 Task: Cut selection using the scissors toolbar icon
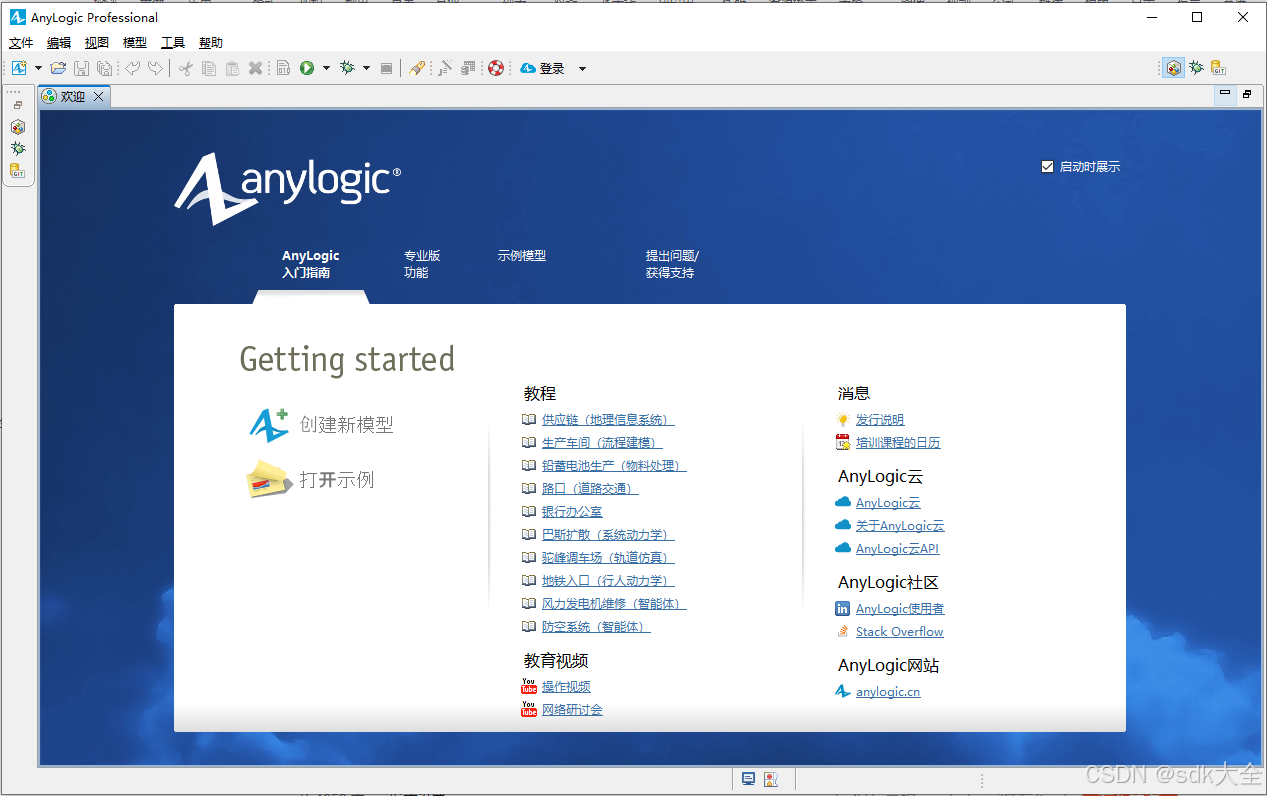click(185, 67)
